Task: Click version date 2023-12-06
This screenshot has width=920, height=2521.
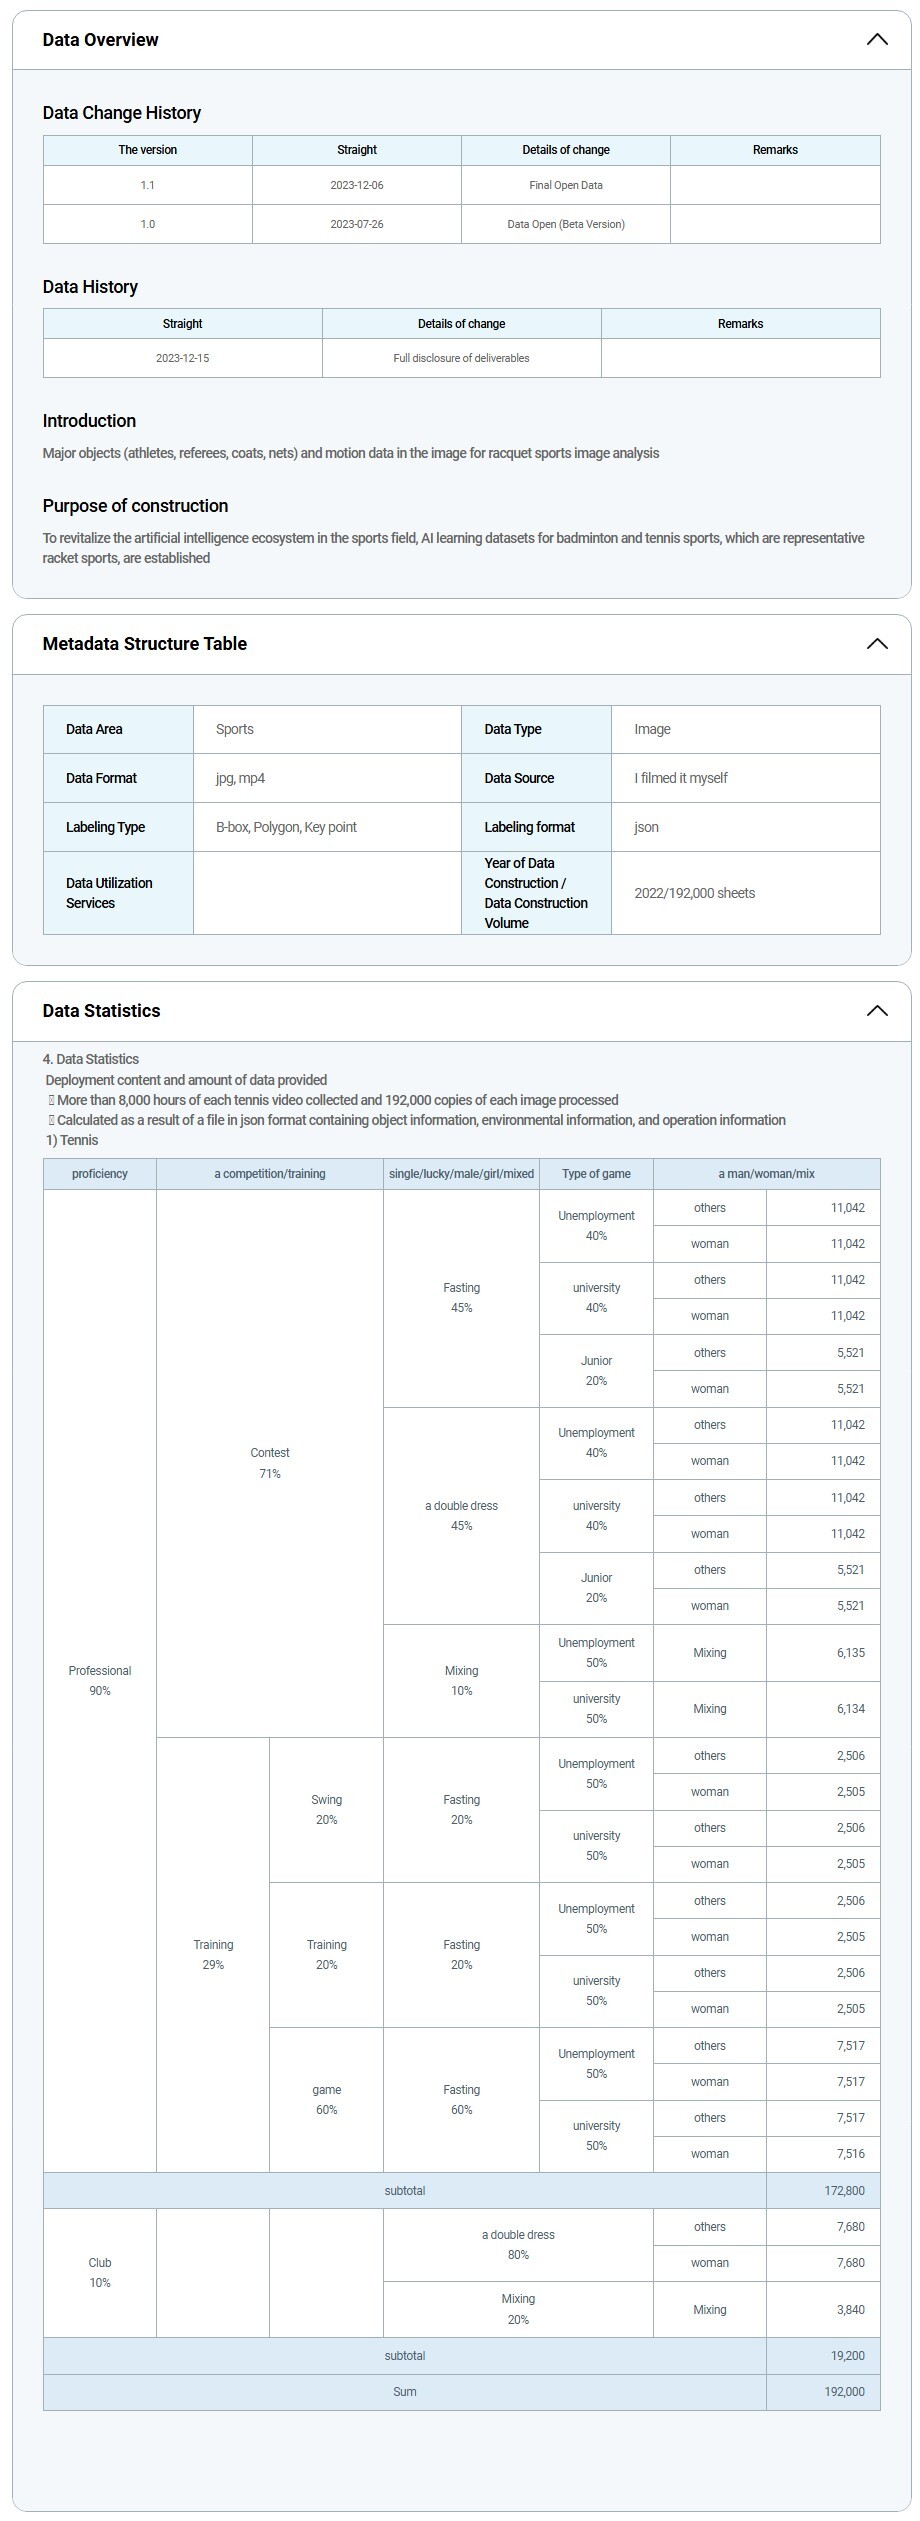Action: click(x=356, y=185)
